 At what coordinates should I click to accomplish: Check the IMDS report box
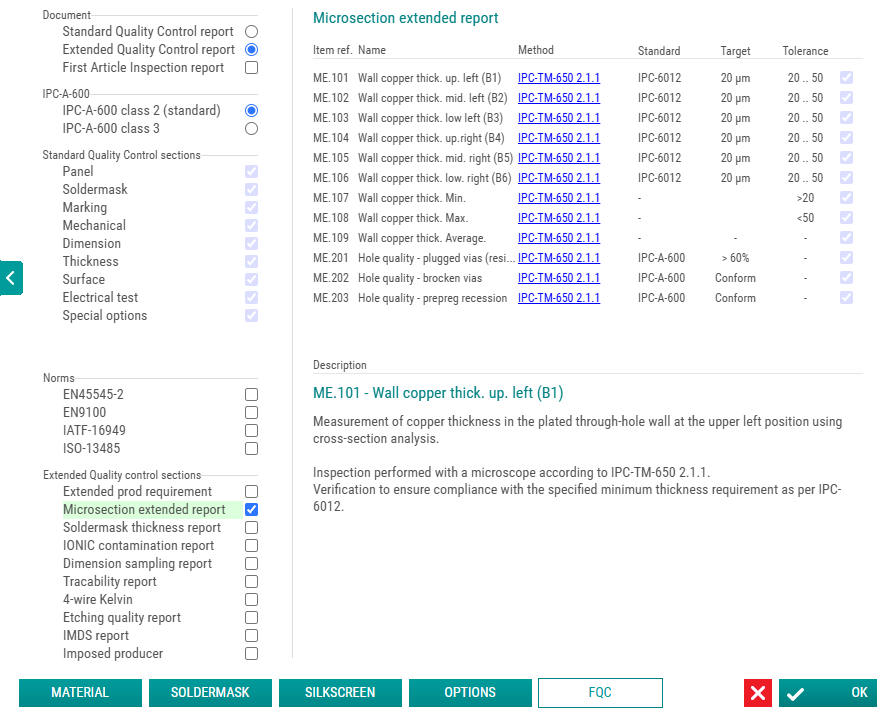coord(251,636)
